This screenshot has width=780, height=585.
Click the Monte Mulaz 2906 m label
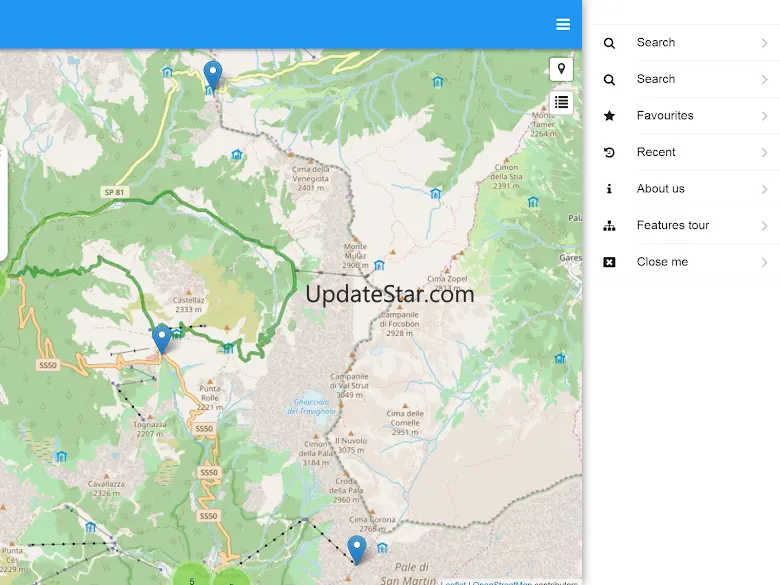click(356, 256)
